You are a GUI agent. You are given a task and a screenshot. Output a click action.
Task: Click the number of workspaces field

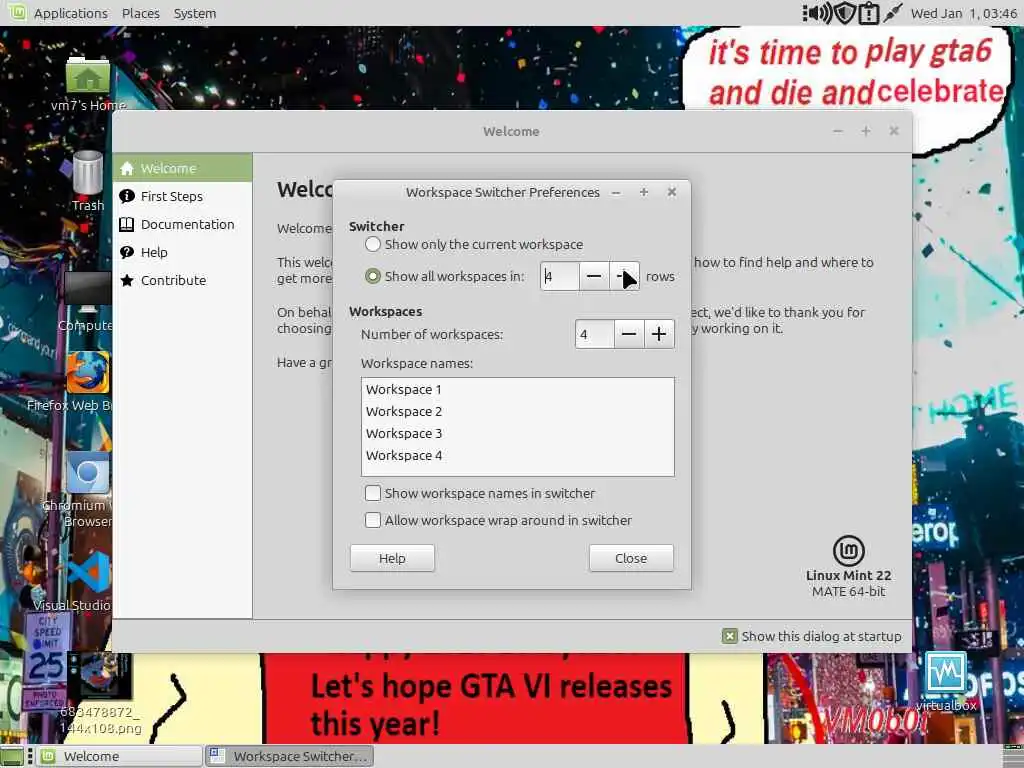(x=594, y=334)
